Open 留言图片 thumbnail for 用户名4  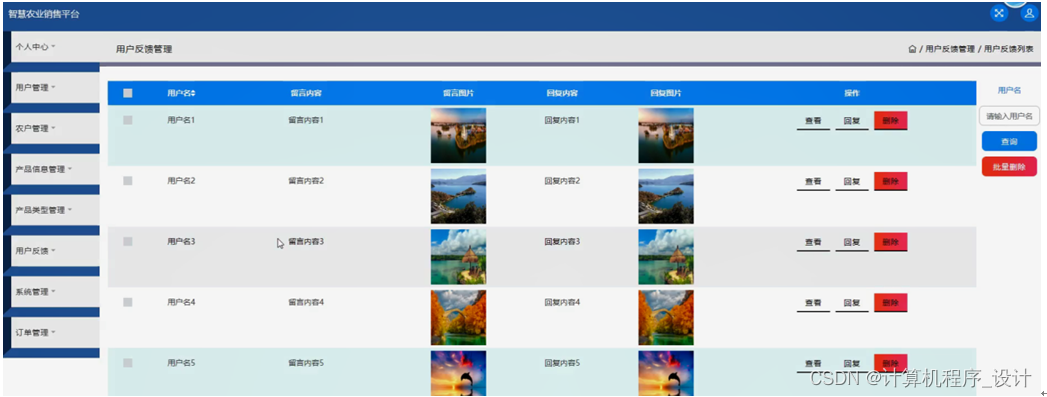(458, 318)
